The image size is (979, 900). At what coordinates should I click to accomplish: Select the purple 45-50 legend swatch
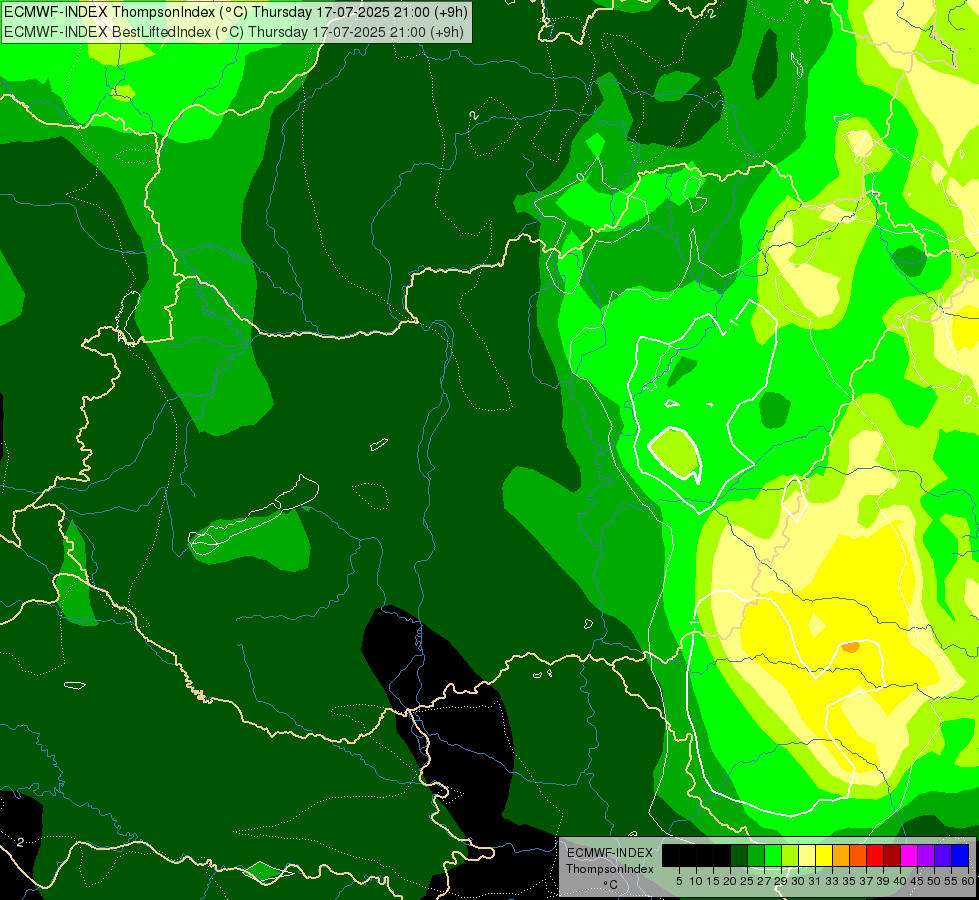coord(926,855)
